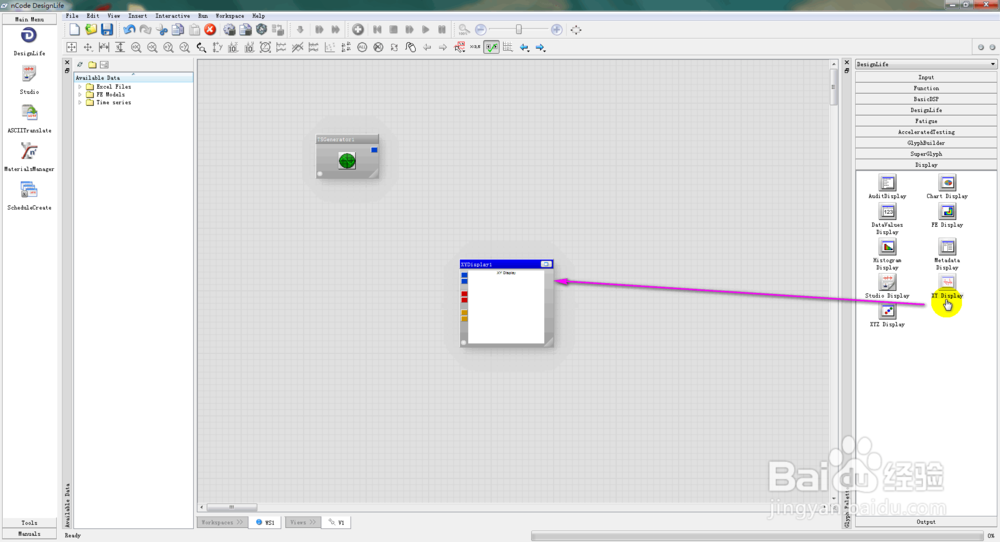
Task: Click the XYDisplay1 glyph title bar
Action: 506,264
